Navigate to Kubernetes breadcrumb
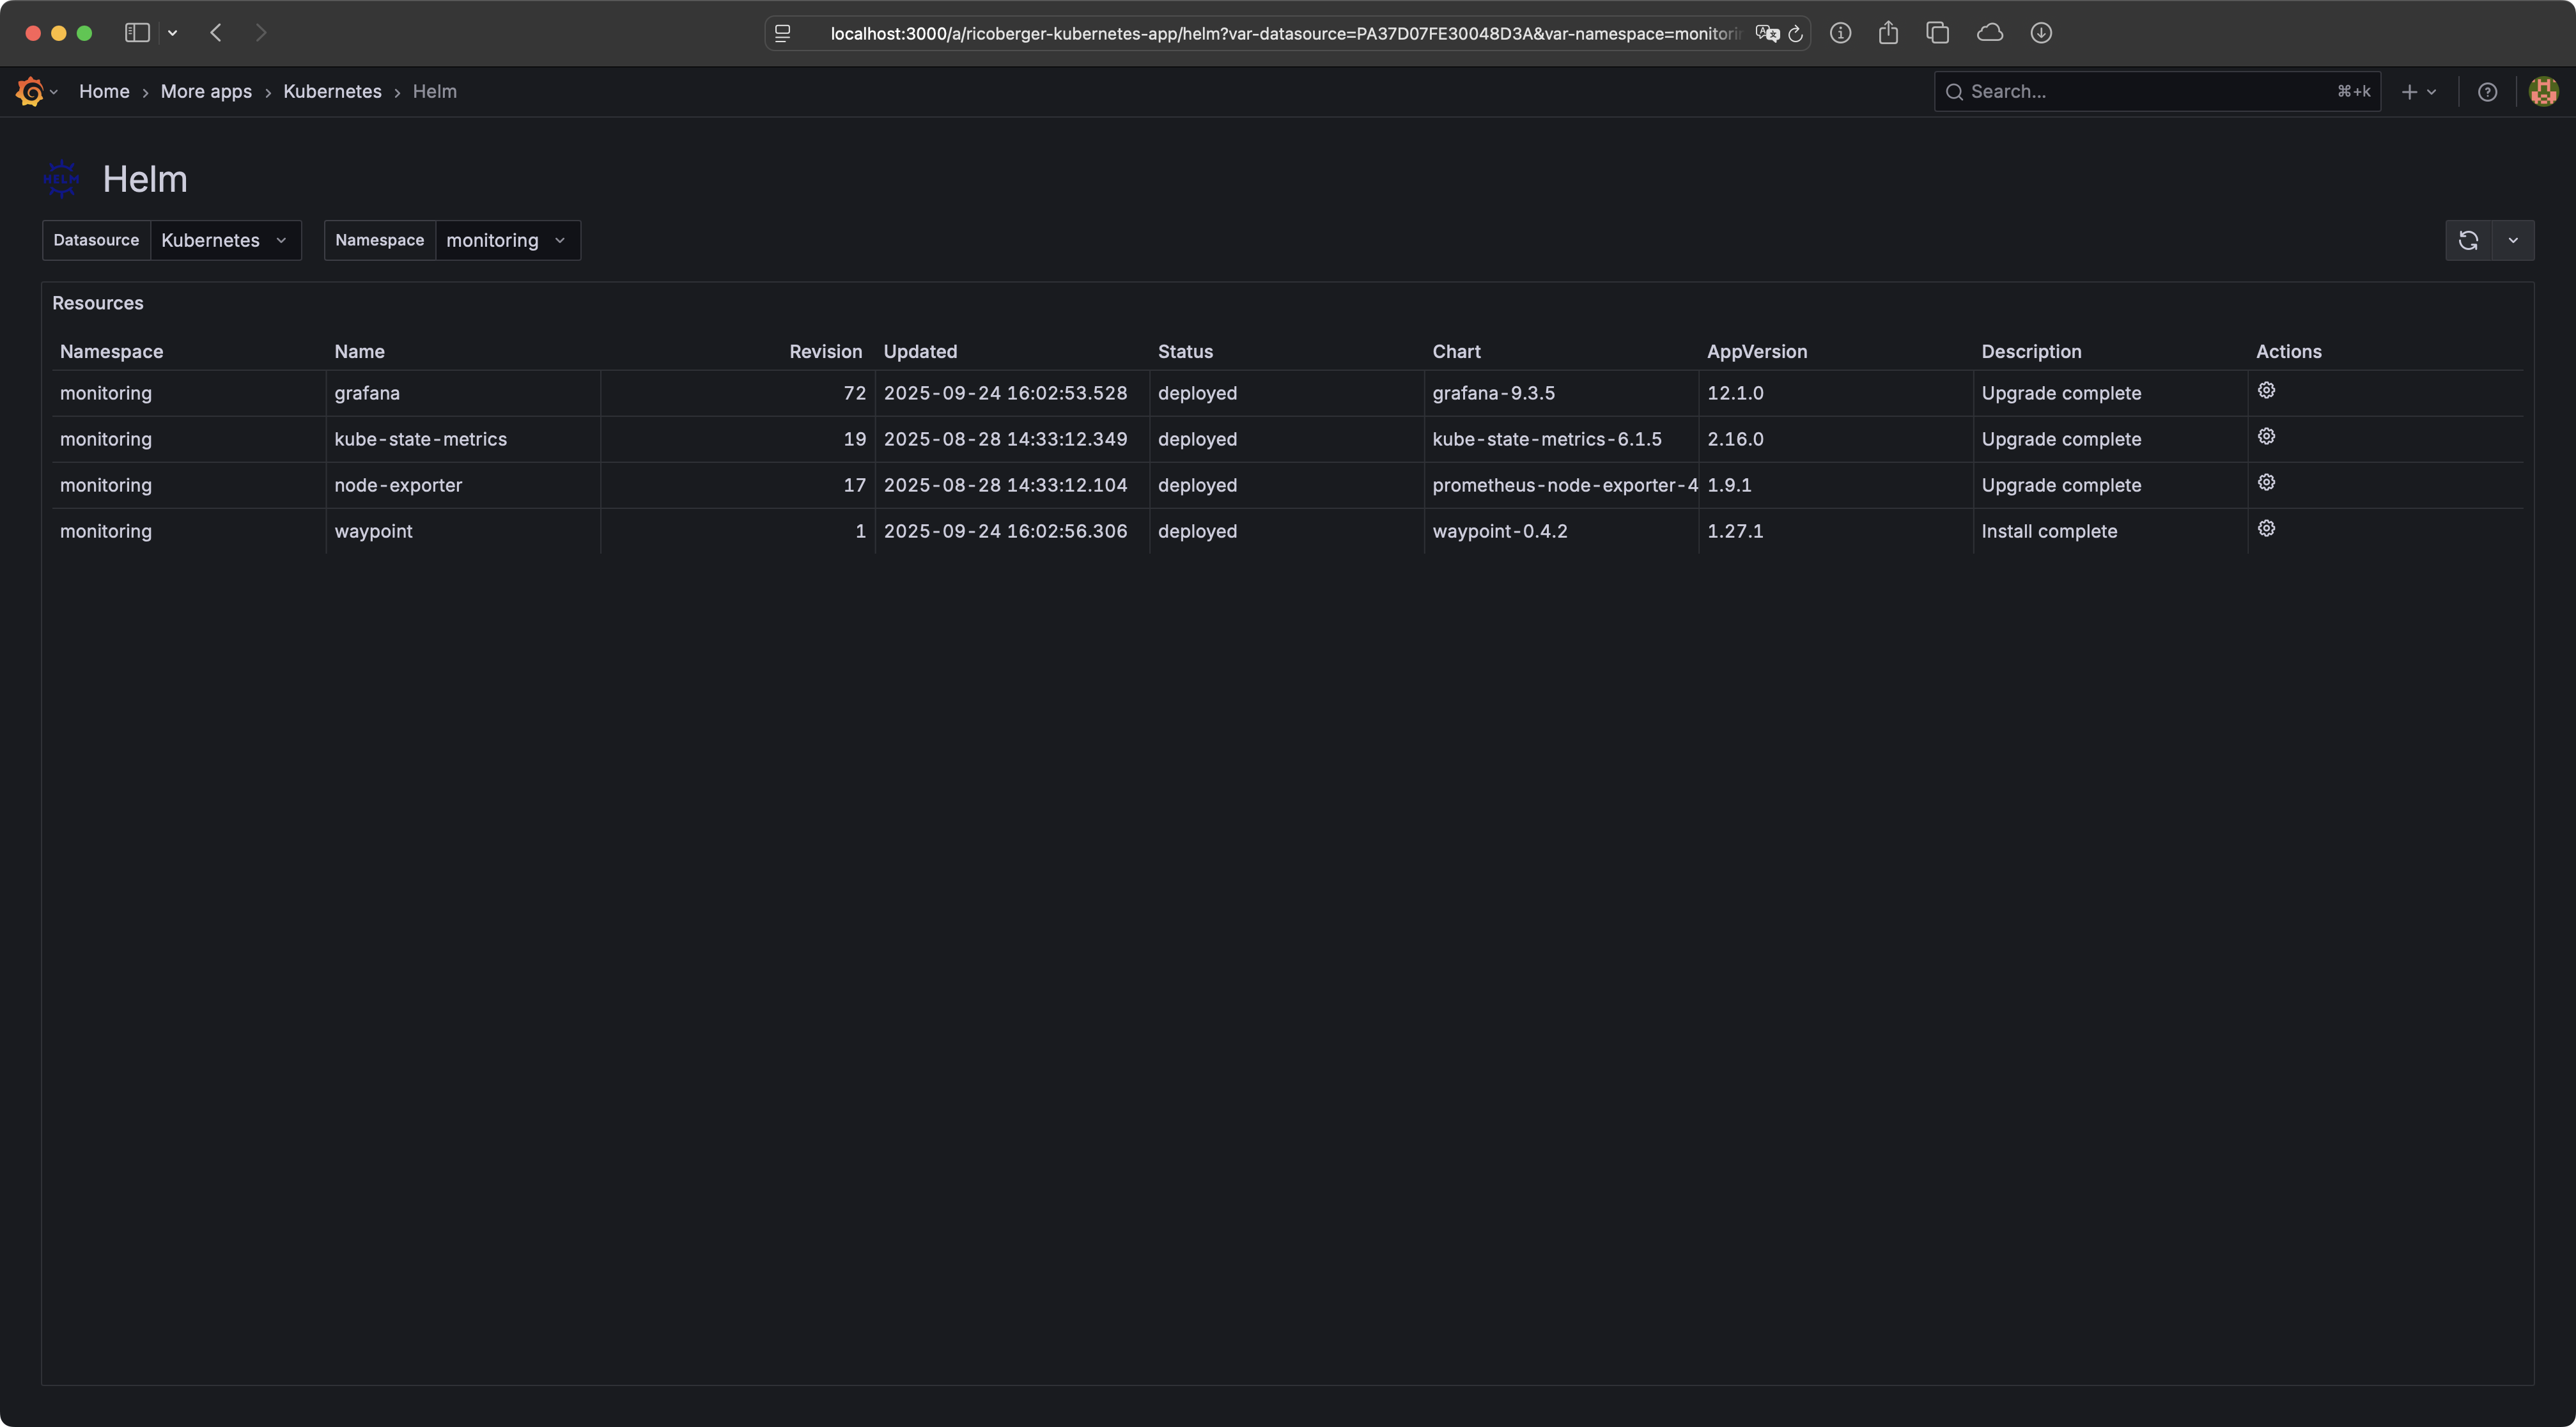2576x1427 pixels. pyautogui.click(x=332, y=91)
